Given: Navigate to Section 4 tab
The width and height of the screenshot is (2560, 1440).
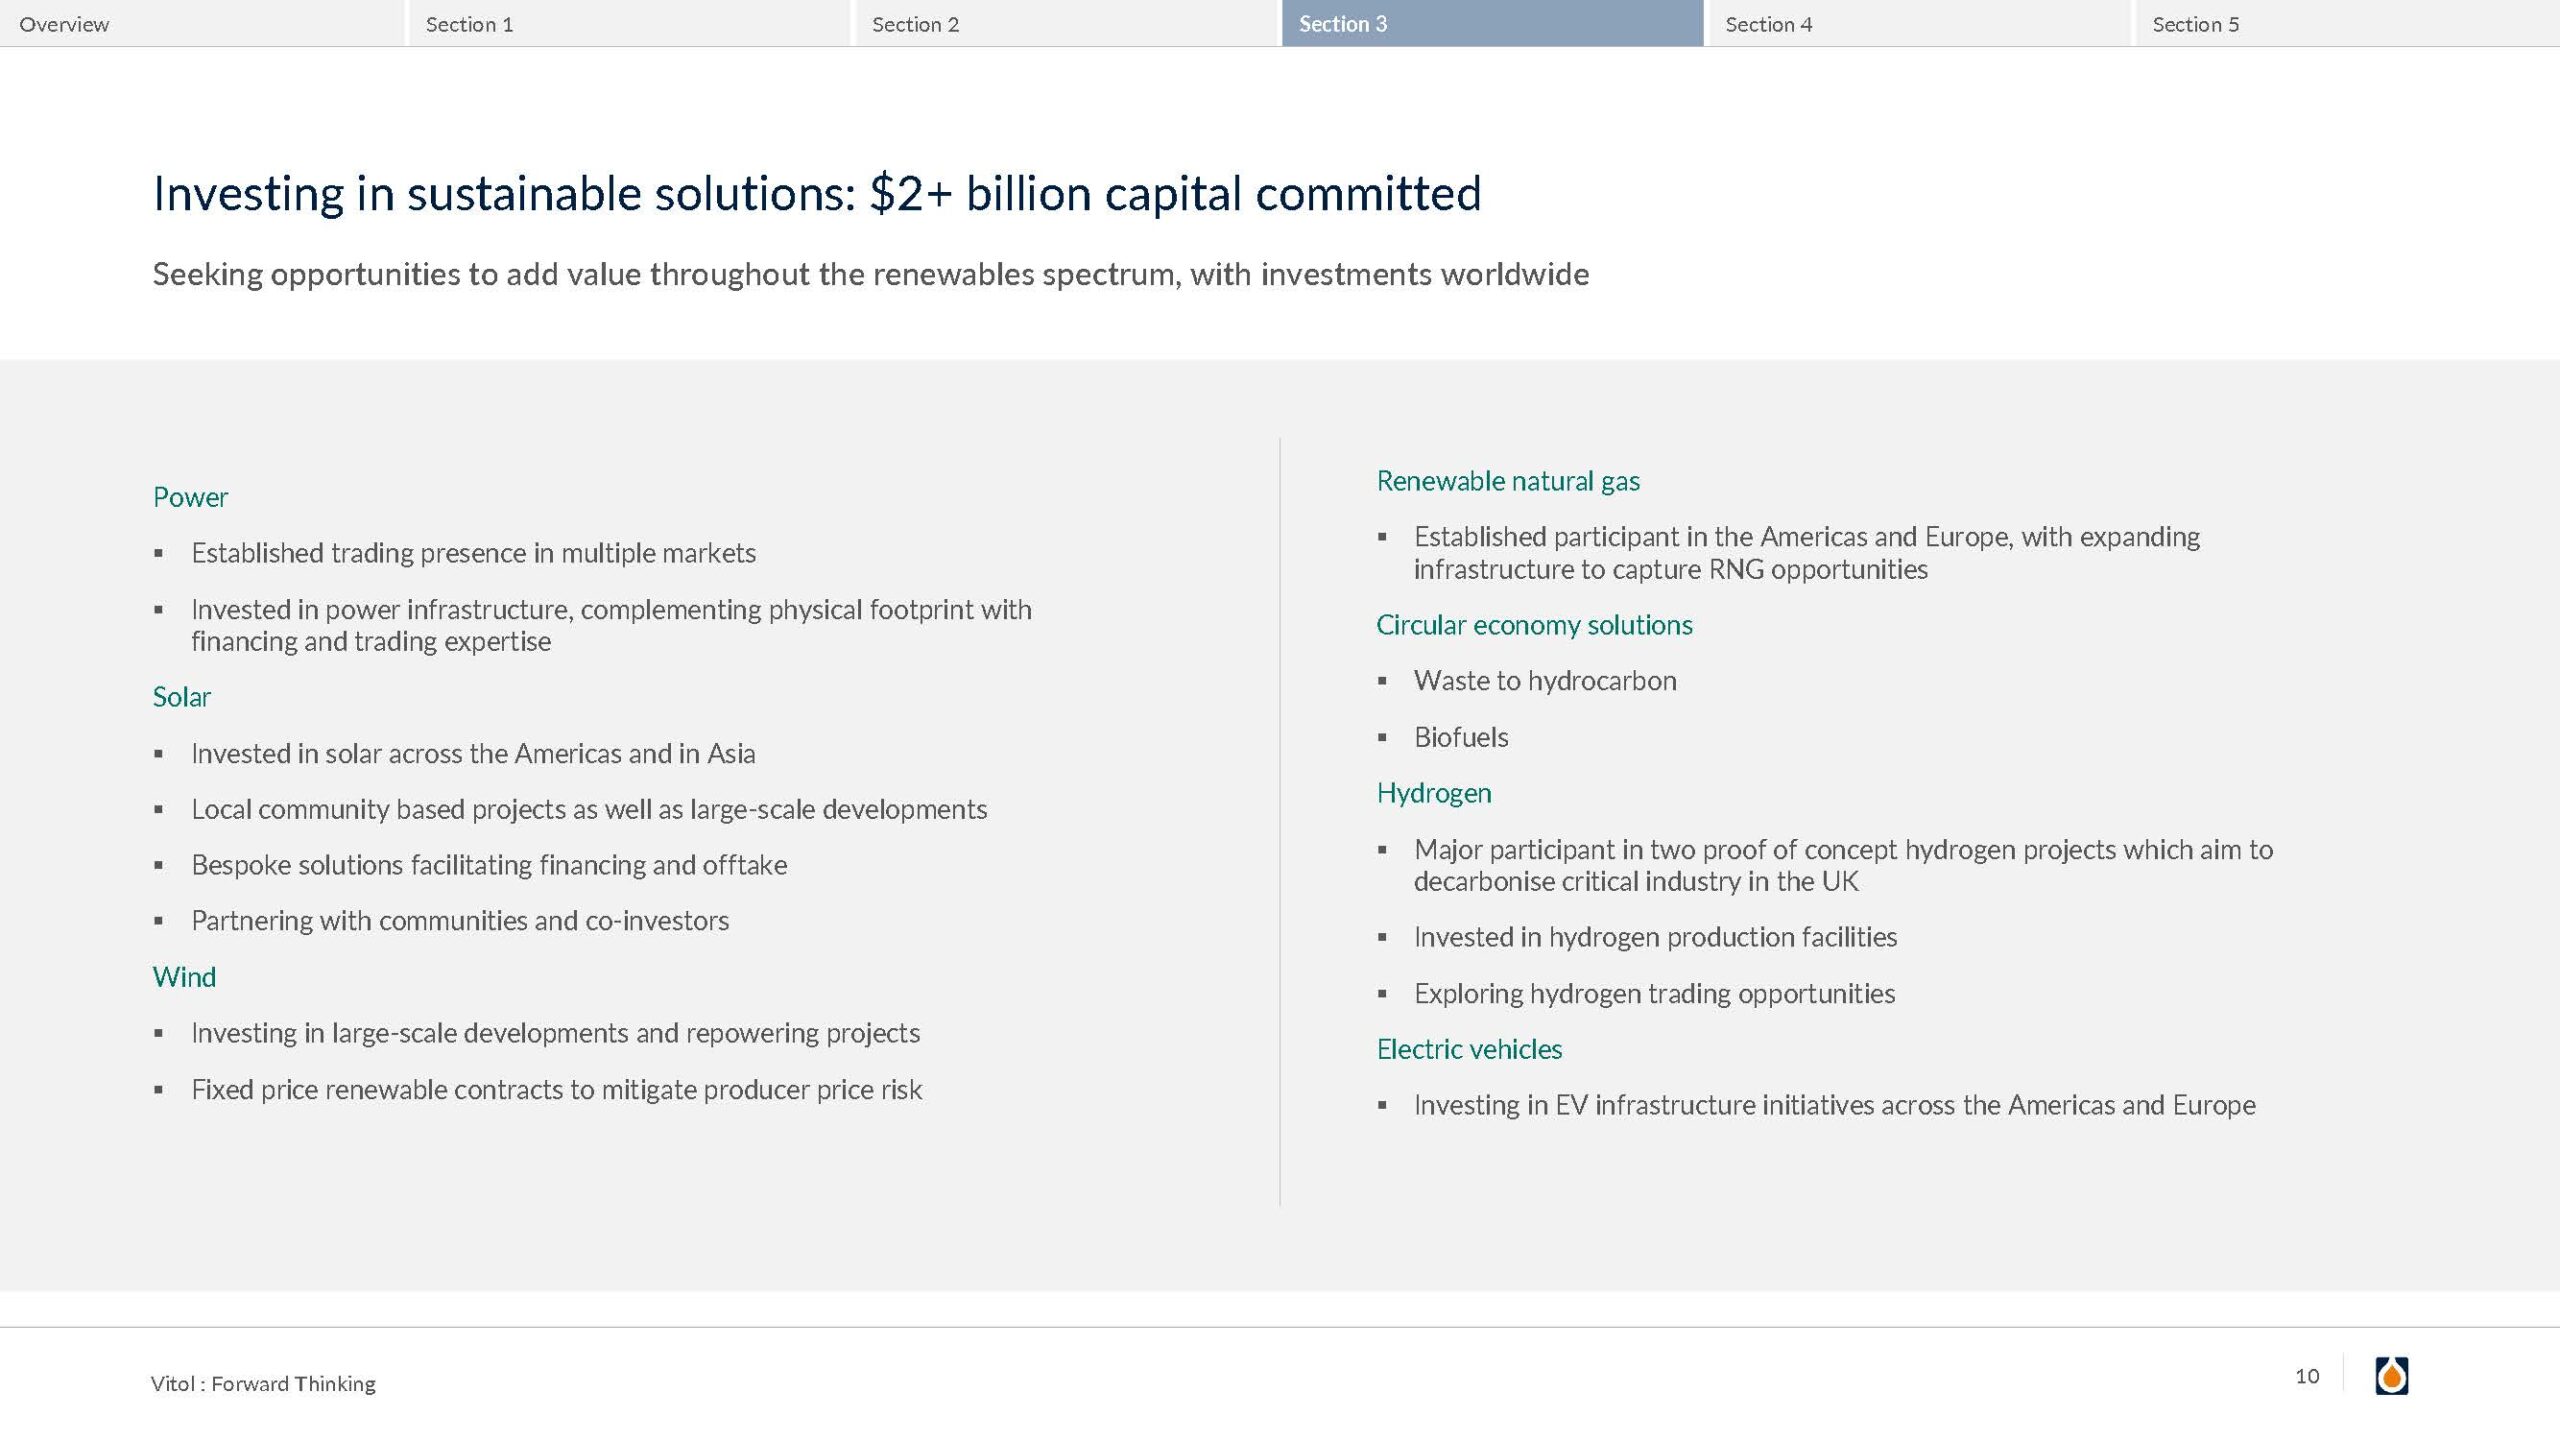Looking at the screenshot, I should (x=1768, y=24).
